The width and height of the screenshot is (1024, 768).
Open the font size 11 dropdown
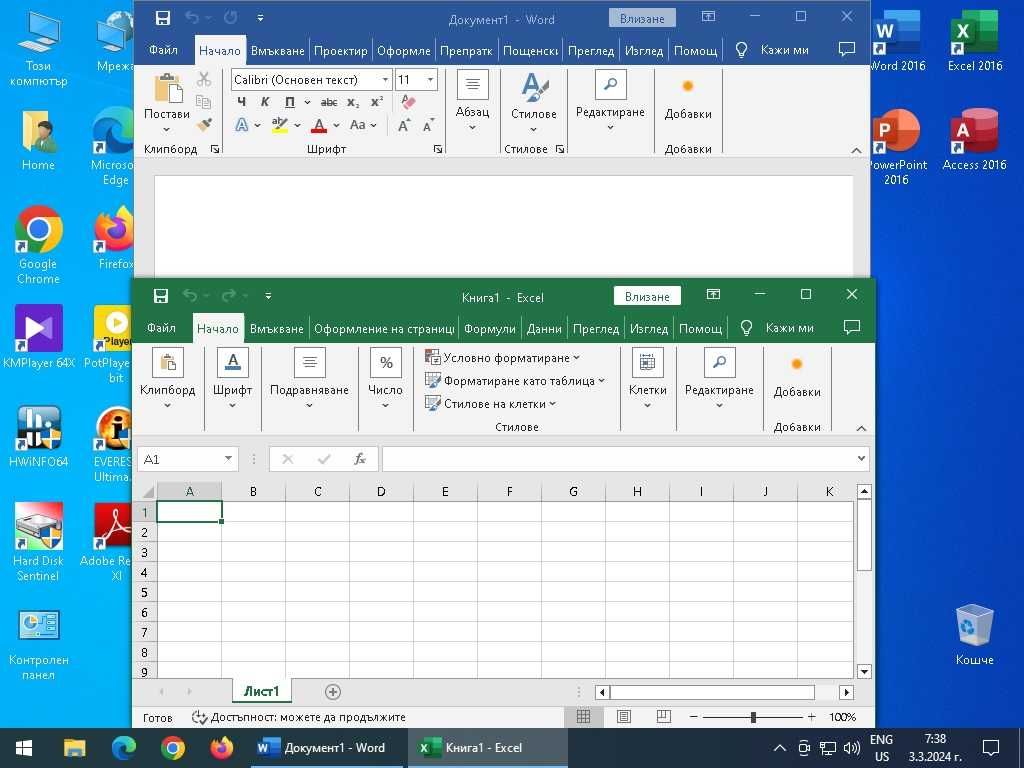[430, 80]
